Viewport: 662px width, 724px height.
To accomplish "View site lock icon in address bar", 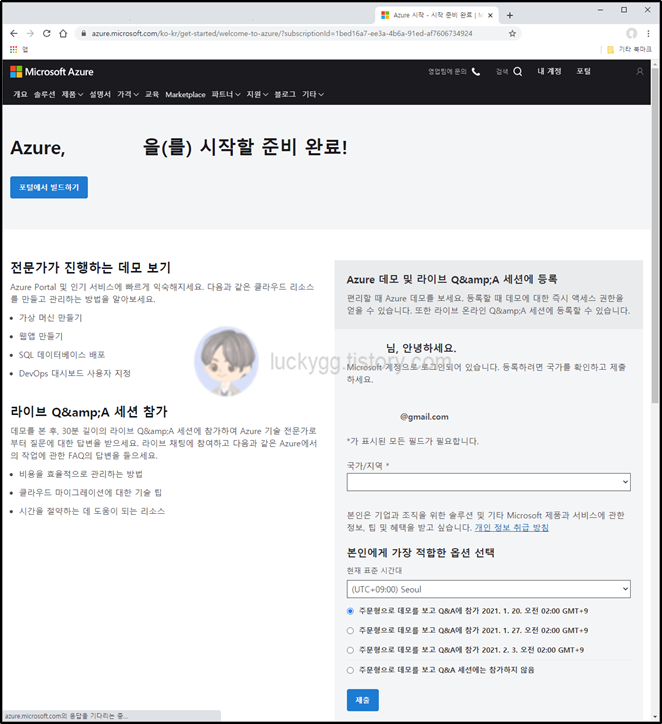I will 84,33.
